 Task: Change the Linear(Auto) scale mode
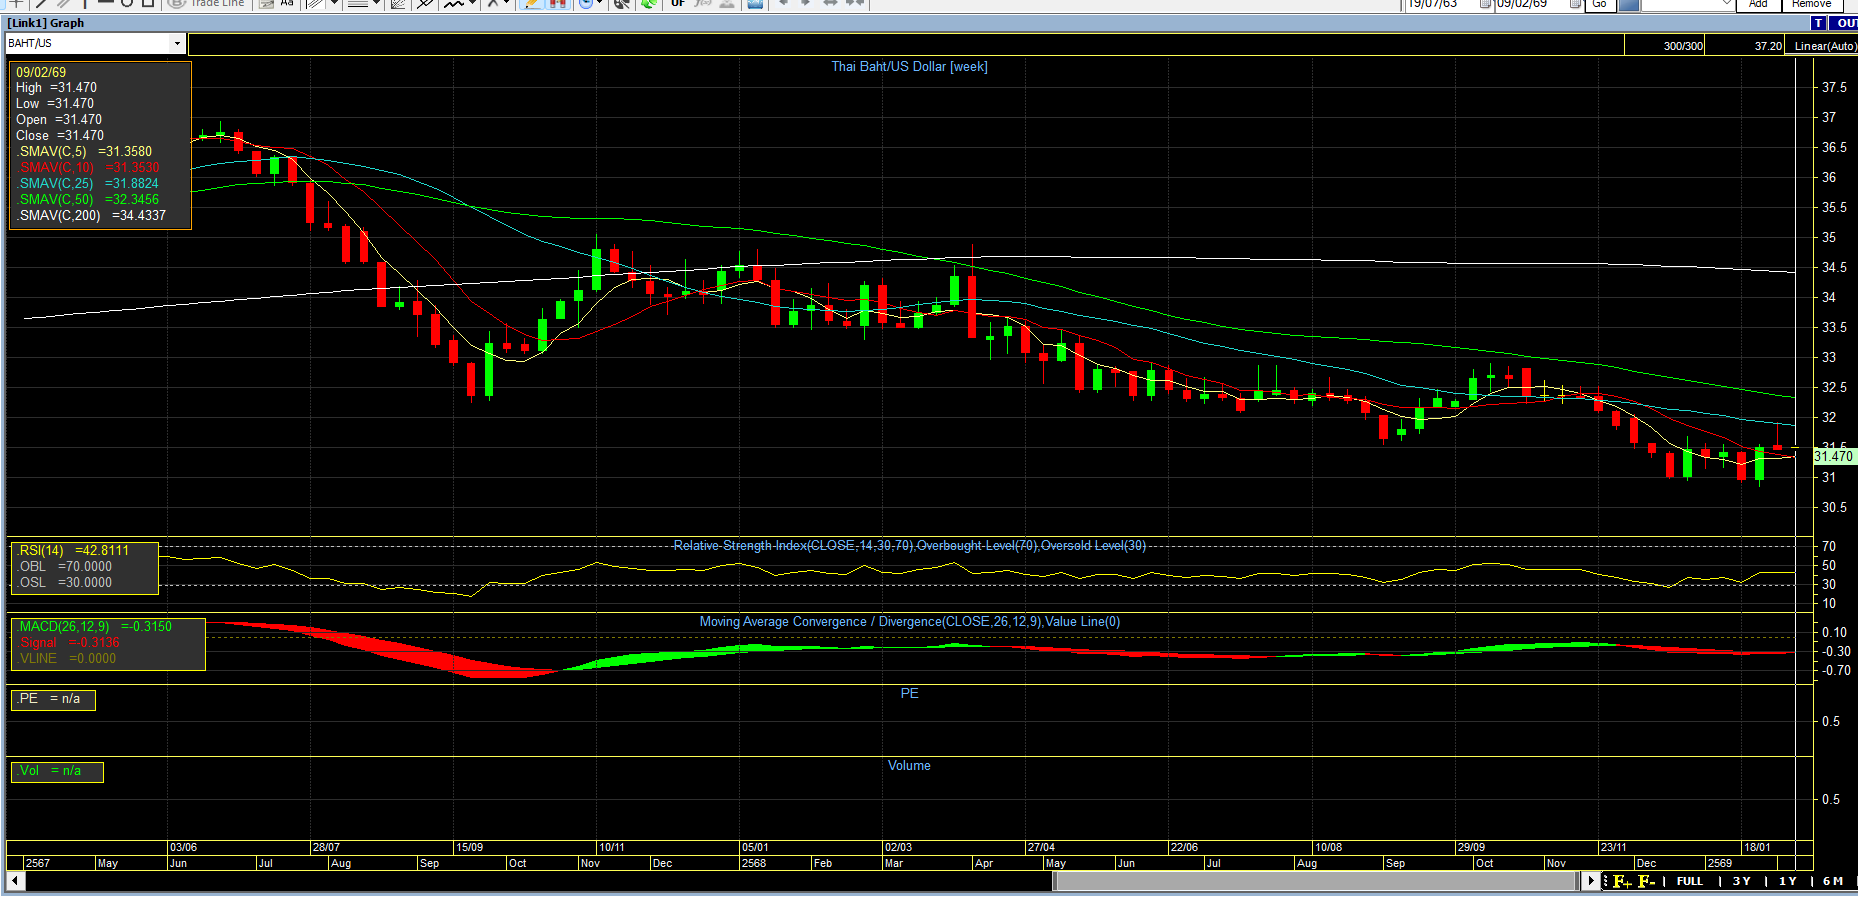(x=1825, y=46)
